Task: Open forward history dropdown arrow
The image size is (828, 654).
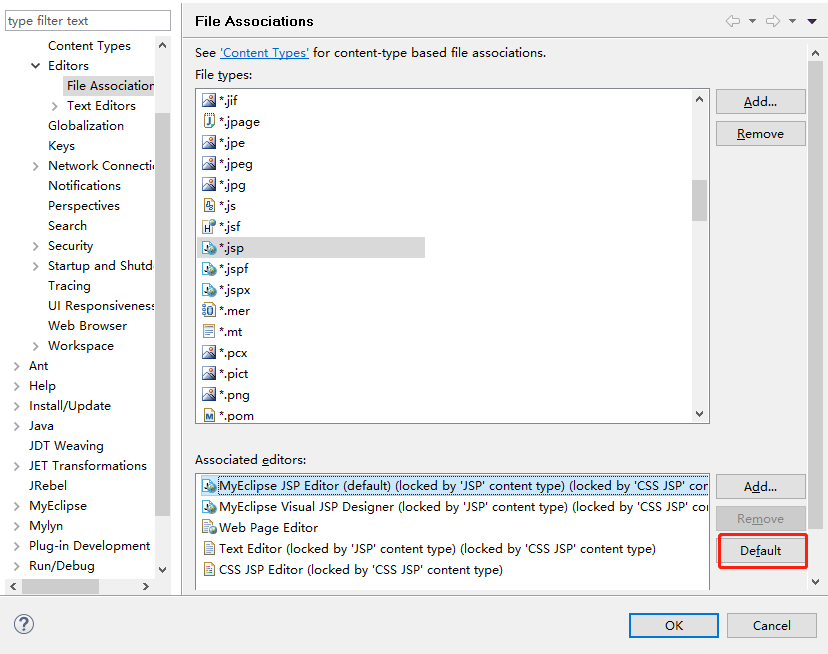Action: (x=792, y=21)
